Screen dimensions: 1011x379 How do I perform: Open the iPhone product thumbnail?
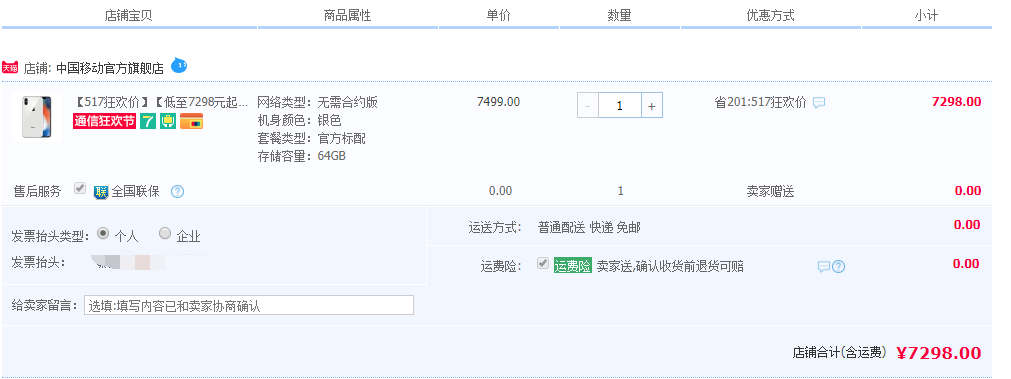pos(37,117)
